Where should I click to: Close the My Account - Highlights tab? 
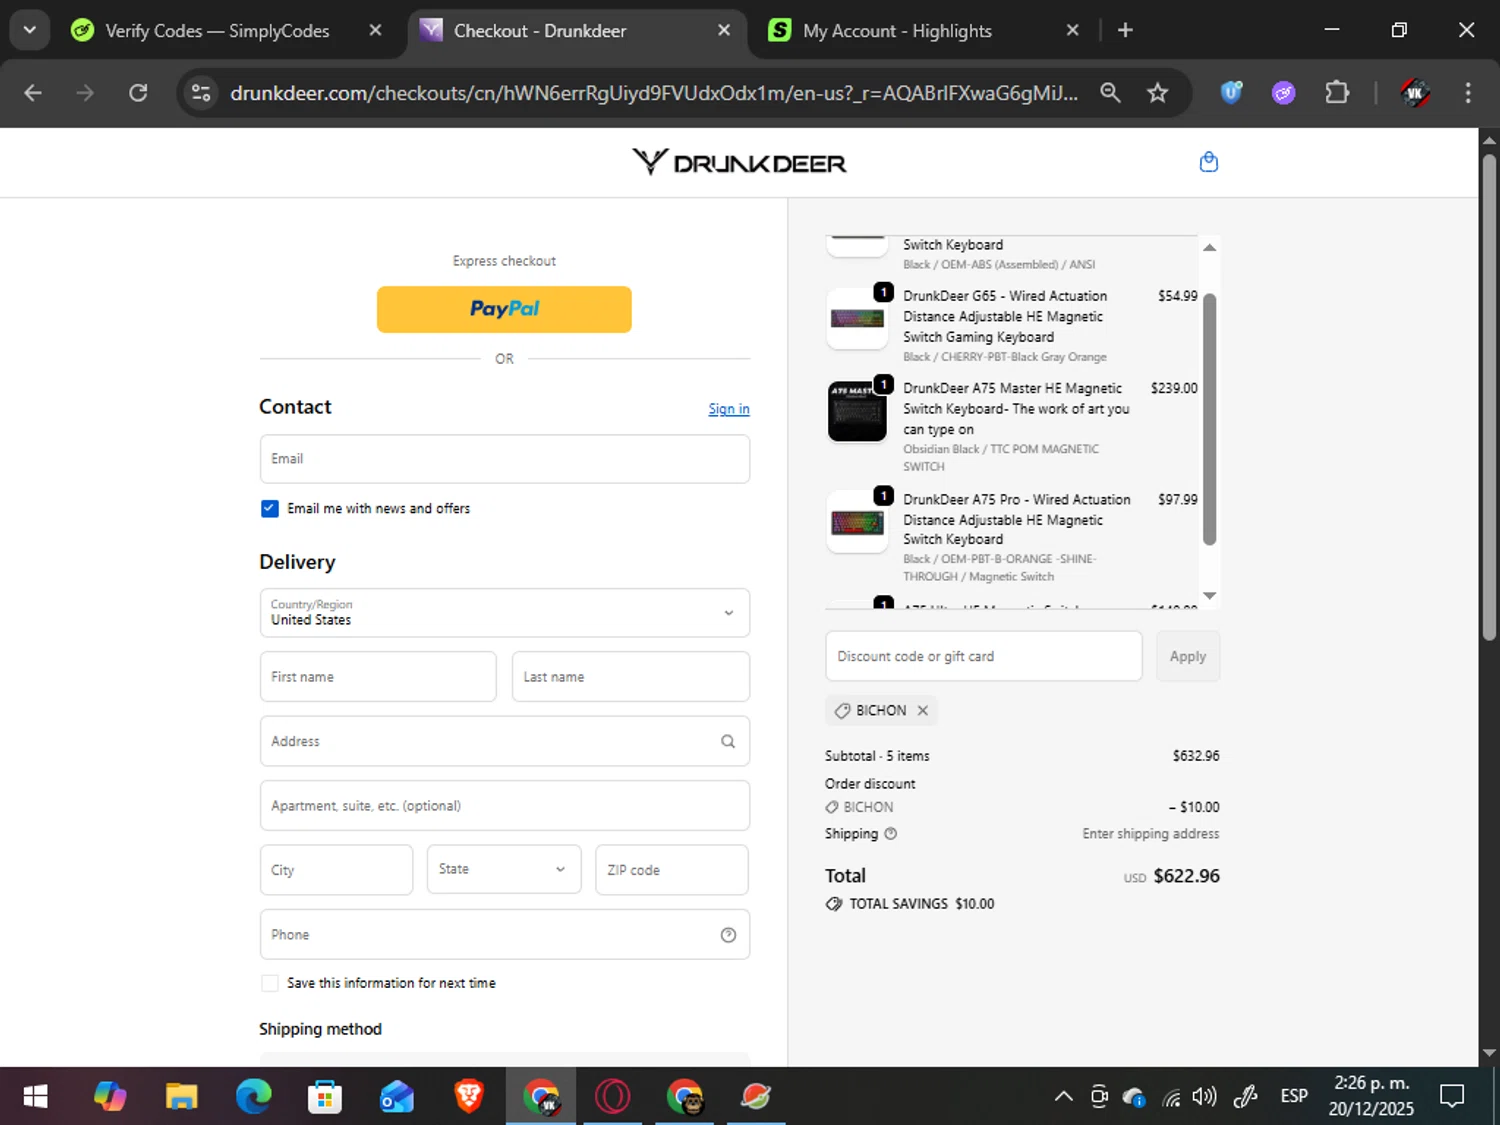tap(1072, 30)
